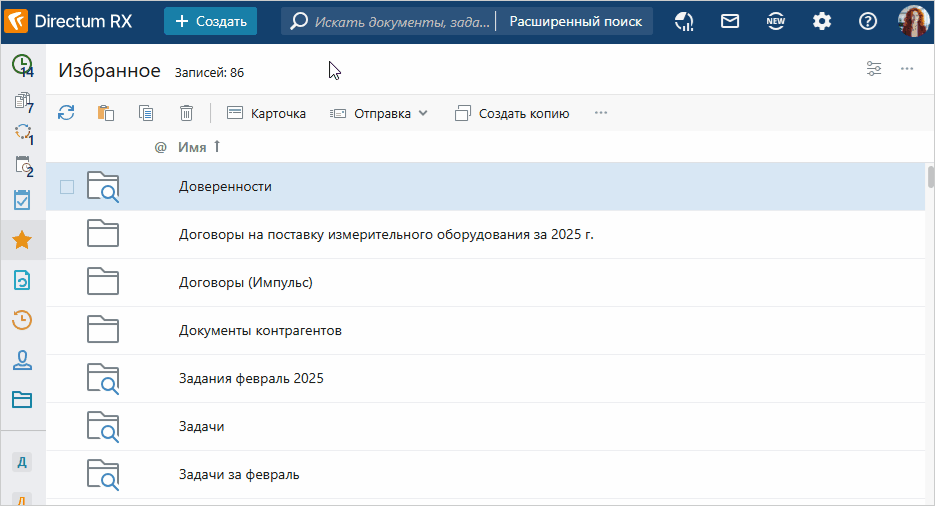Focus the document search input field

click(400, 21)
